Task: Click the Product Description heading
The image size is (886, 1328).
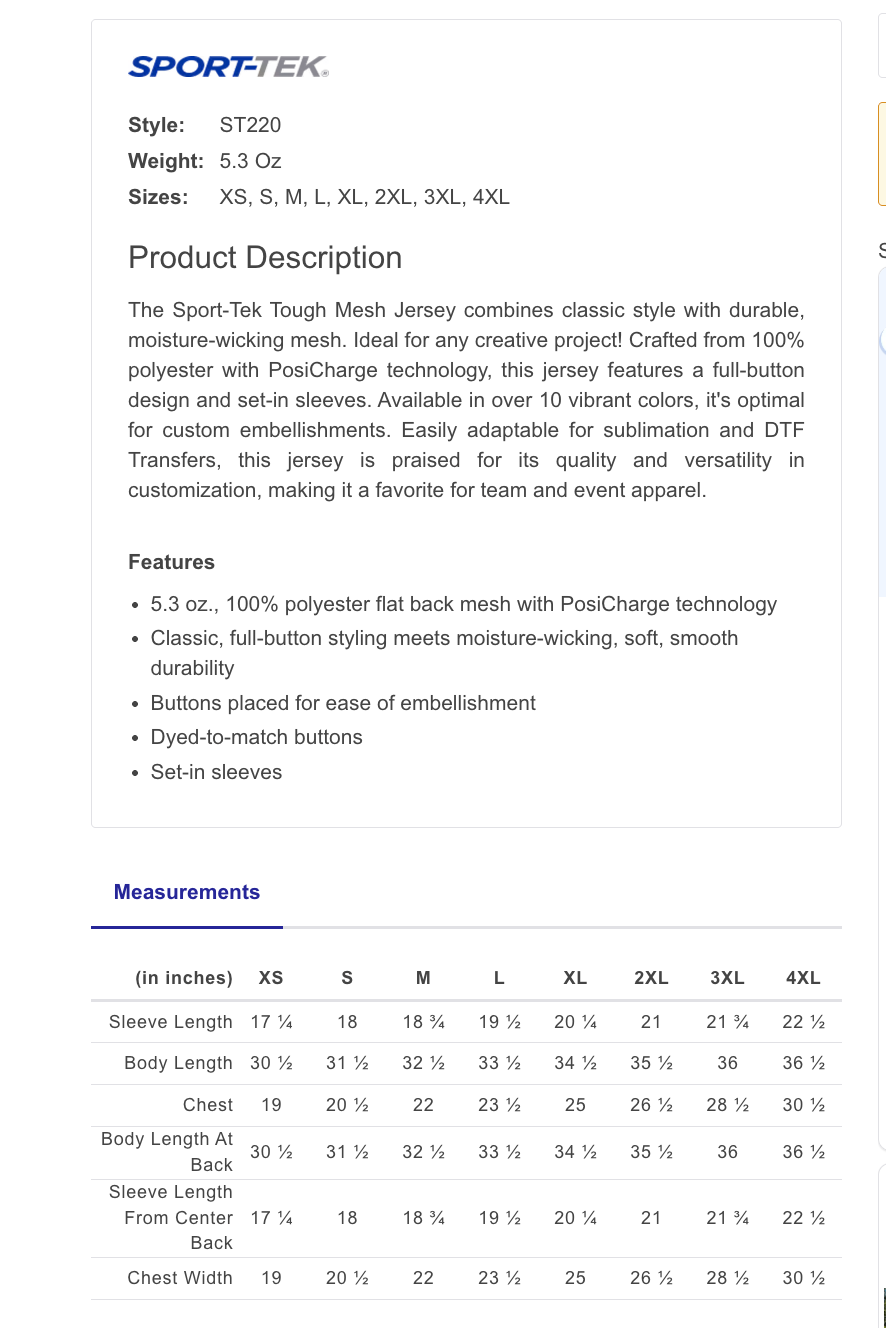Action: [265, 258]
